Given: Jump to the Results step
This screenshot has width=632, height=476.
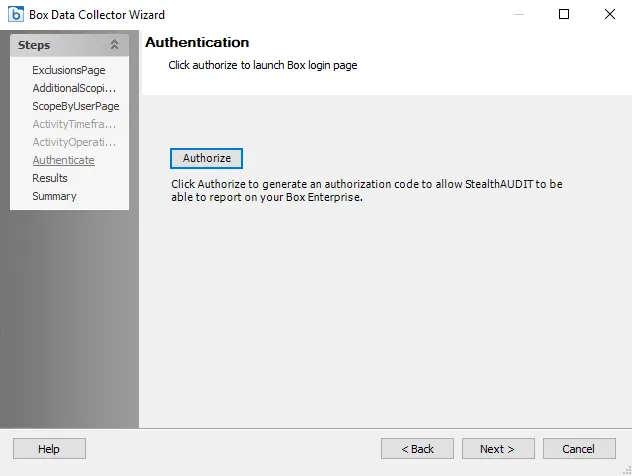Looking at the screenshot, I should [50, 178].
